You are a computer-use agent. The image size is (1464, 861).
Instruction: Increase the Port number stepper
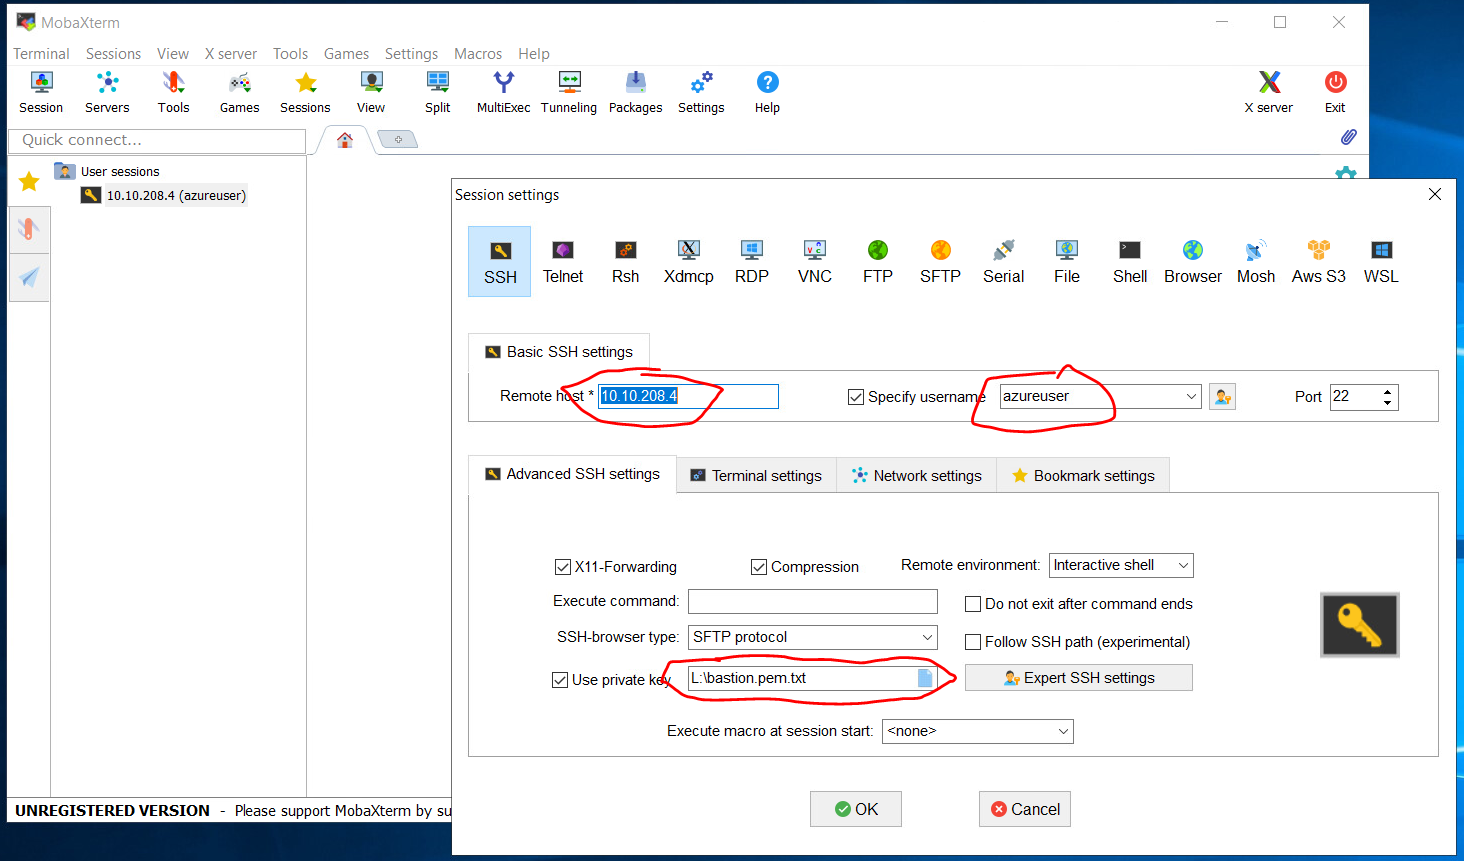pyautogui.click(x=1388, y=391)
